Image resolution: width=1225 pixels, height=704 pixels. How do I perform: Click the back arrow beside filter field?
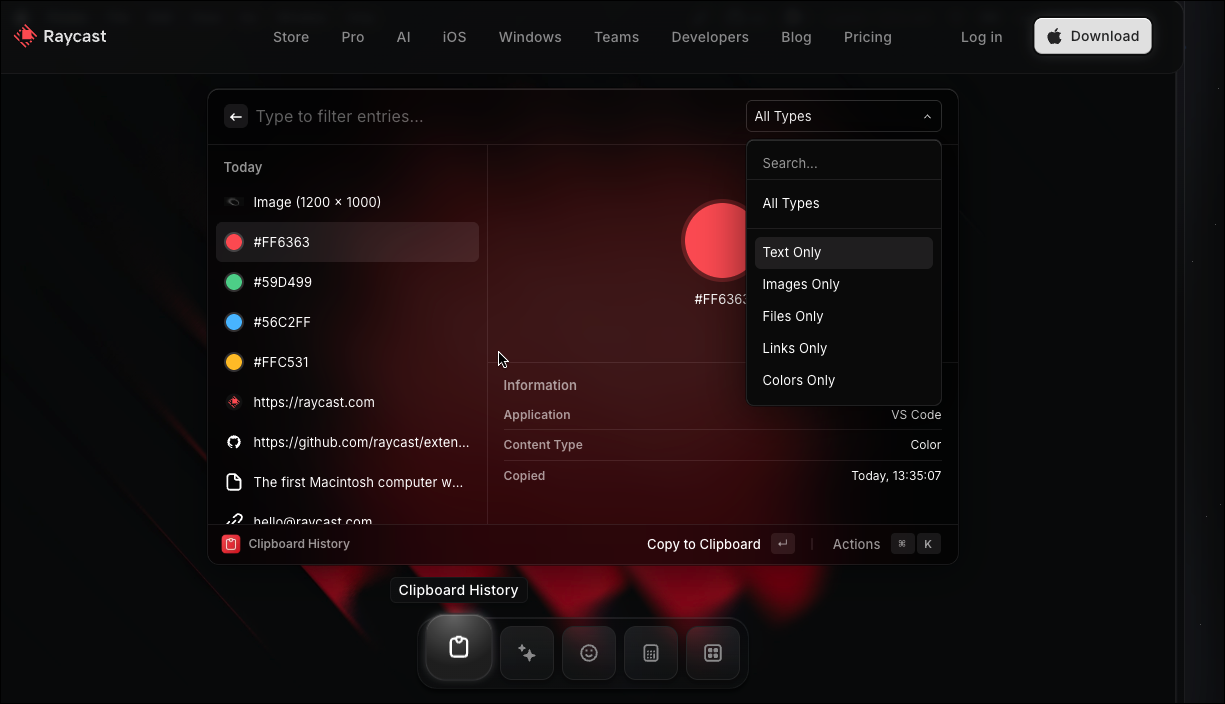(236, 117)
